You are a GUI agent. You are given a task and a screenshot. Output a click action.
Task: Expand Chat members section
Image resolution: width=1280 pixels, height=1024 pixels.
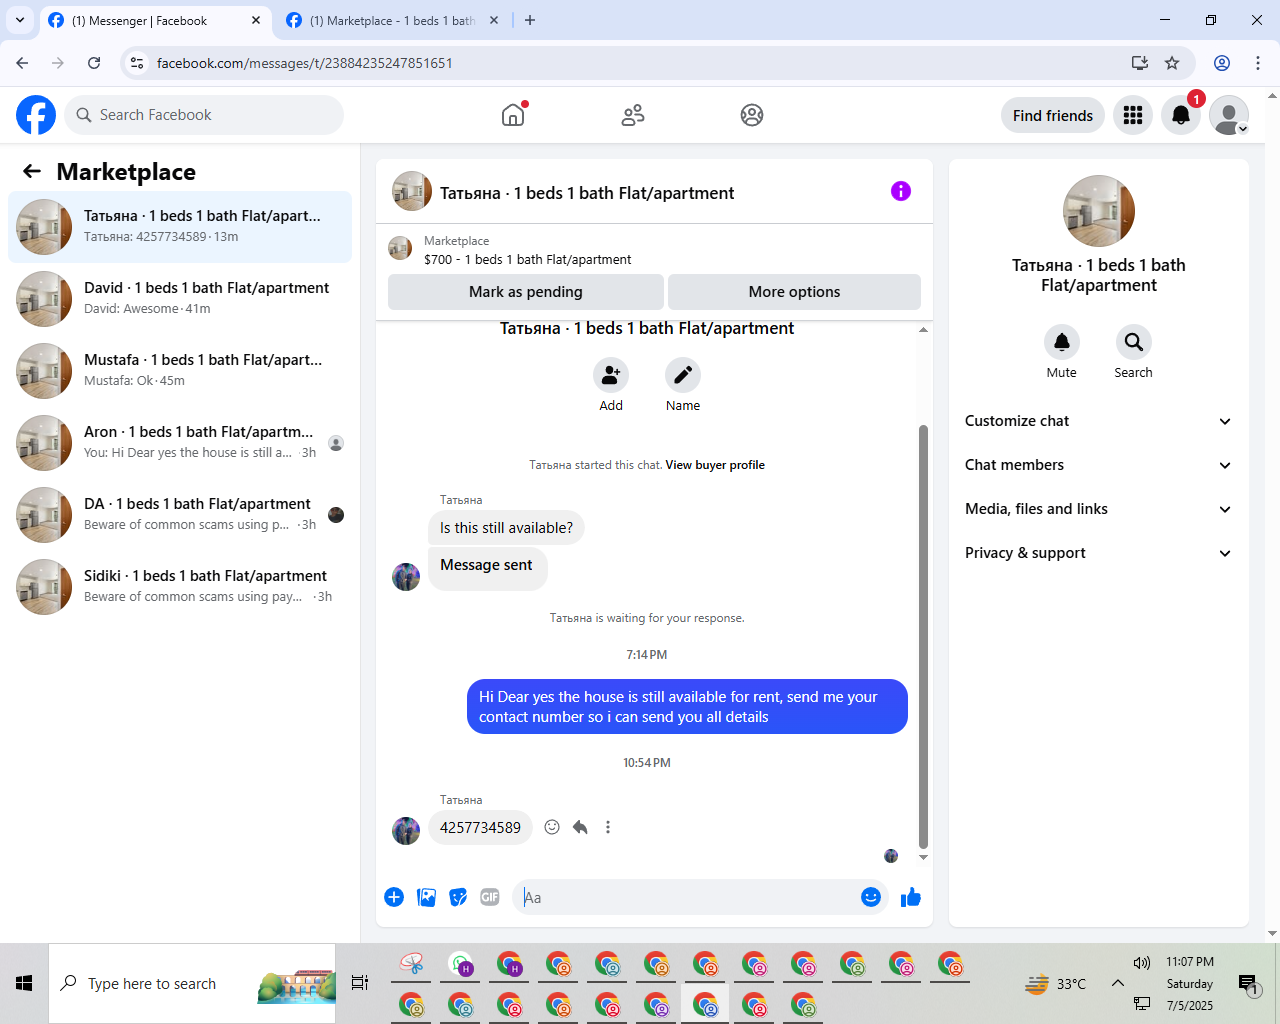point(1099,465)
